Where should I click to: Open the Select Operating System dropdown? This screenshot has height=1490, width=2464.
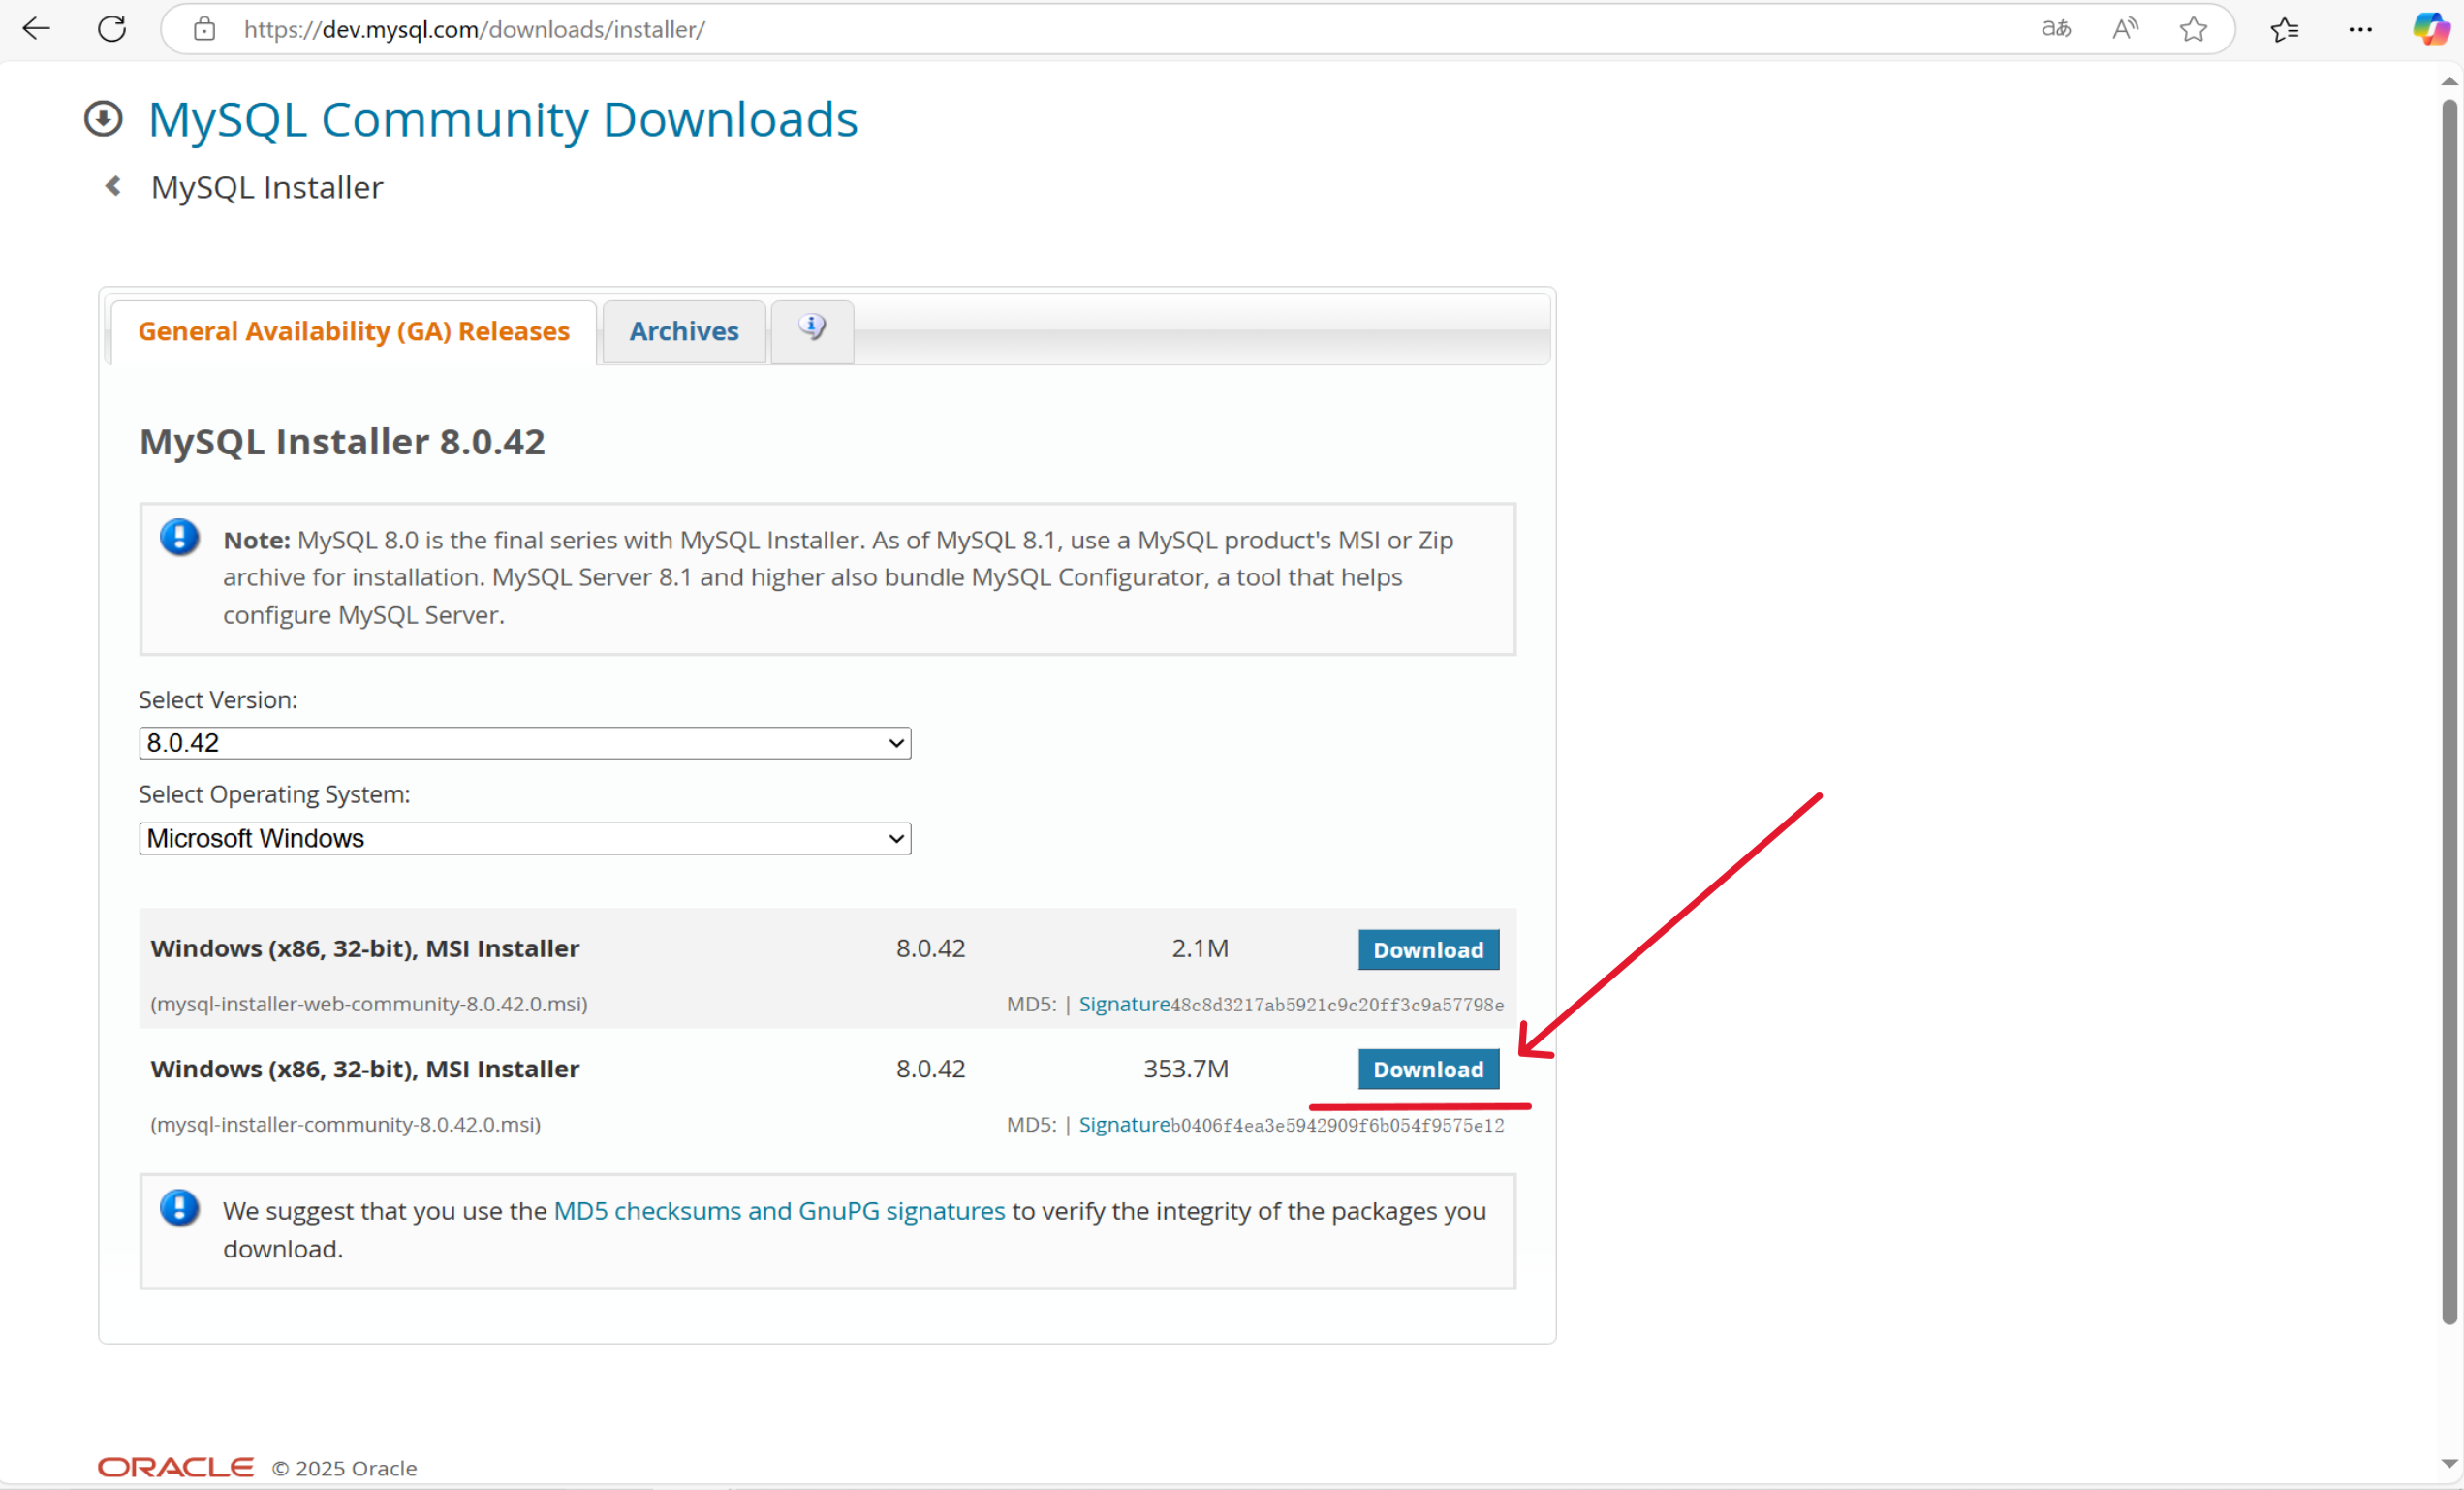(524, 838)
